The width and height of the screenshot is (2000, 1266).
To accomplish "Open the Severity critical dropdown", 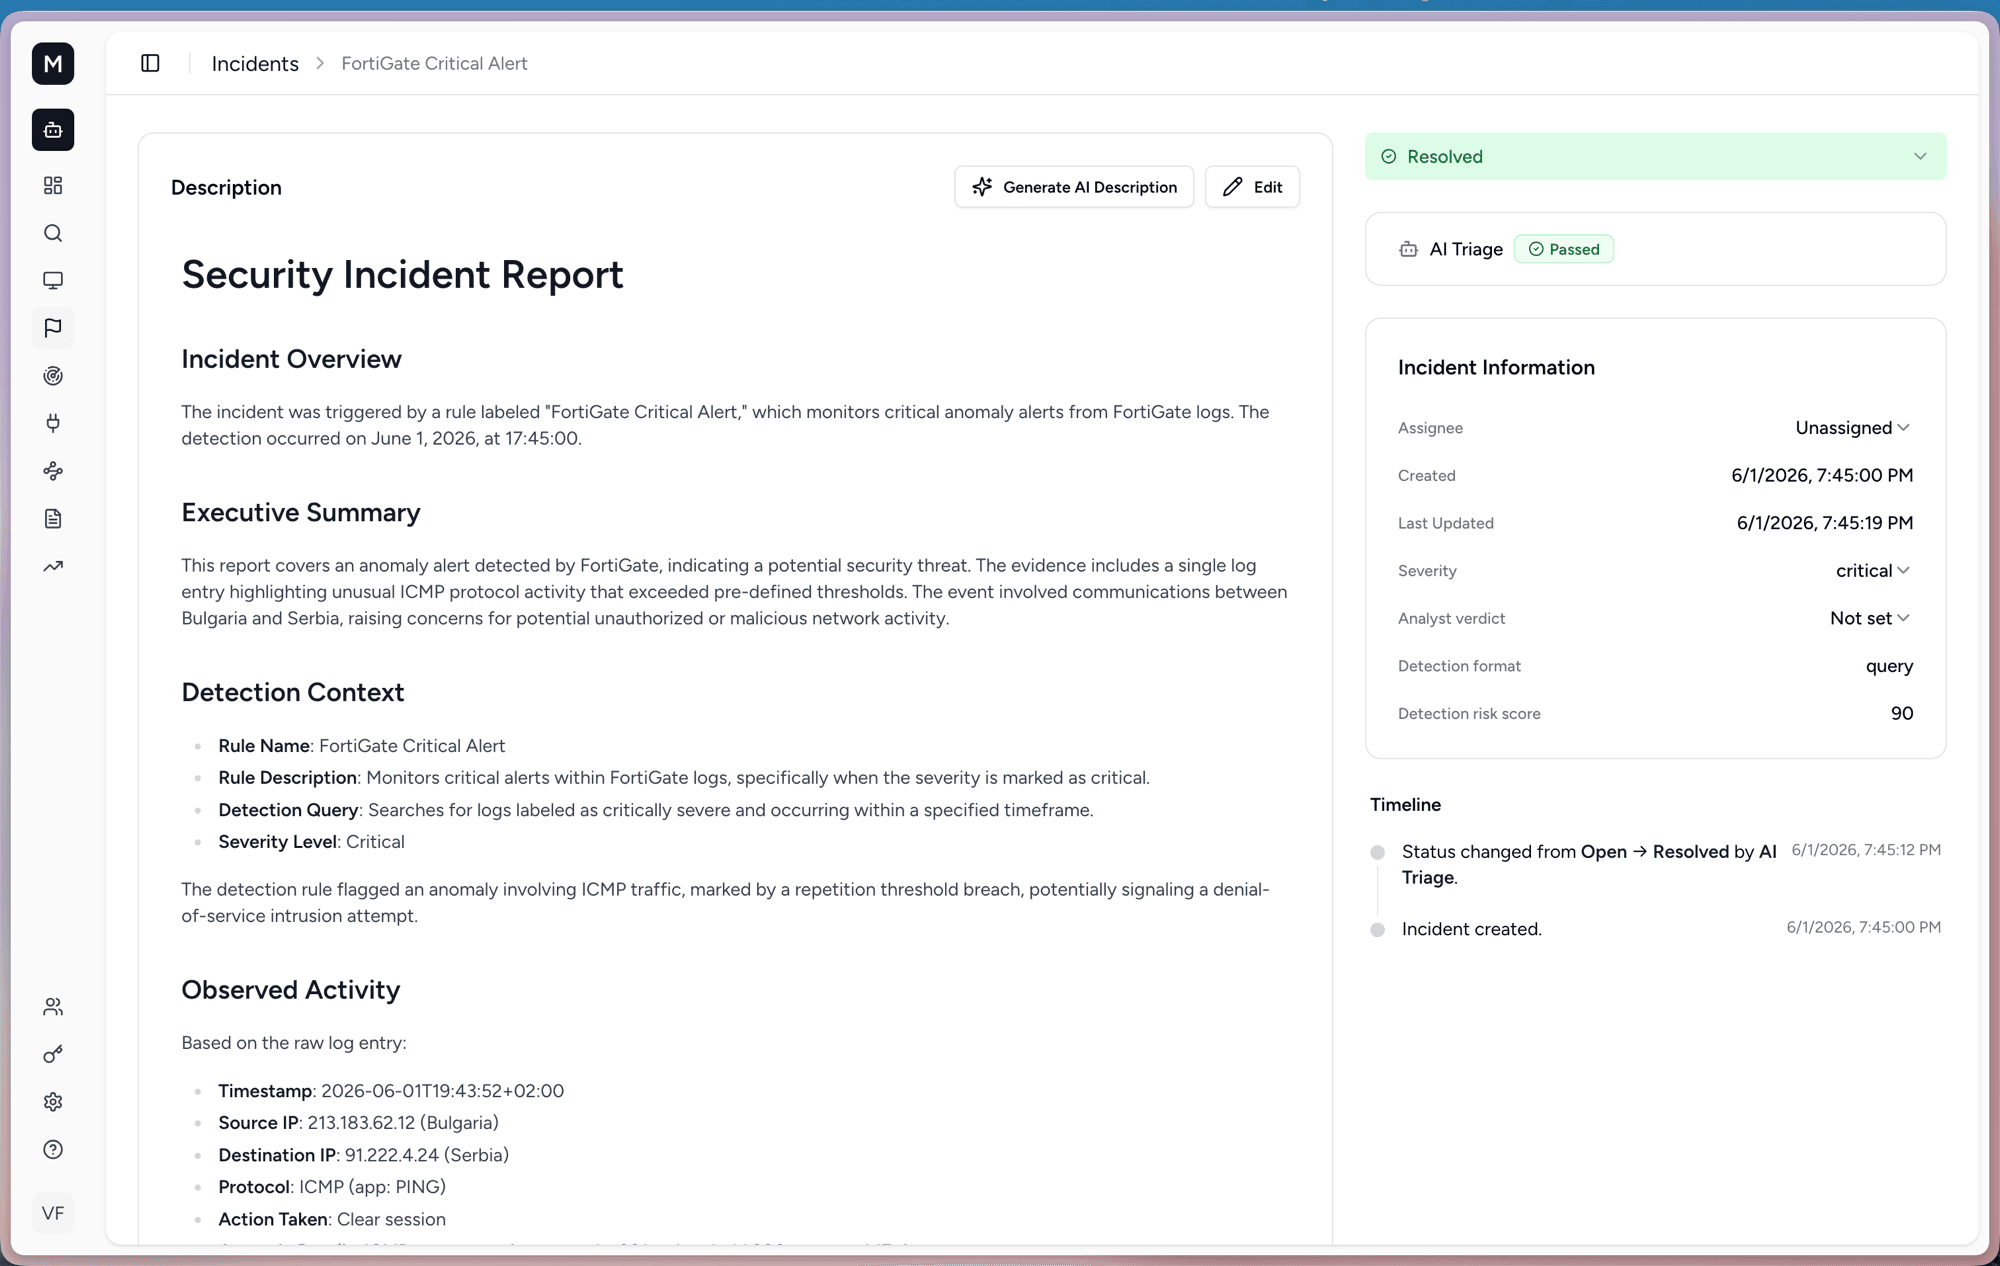I will click(x=1873, y=571).
